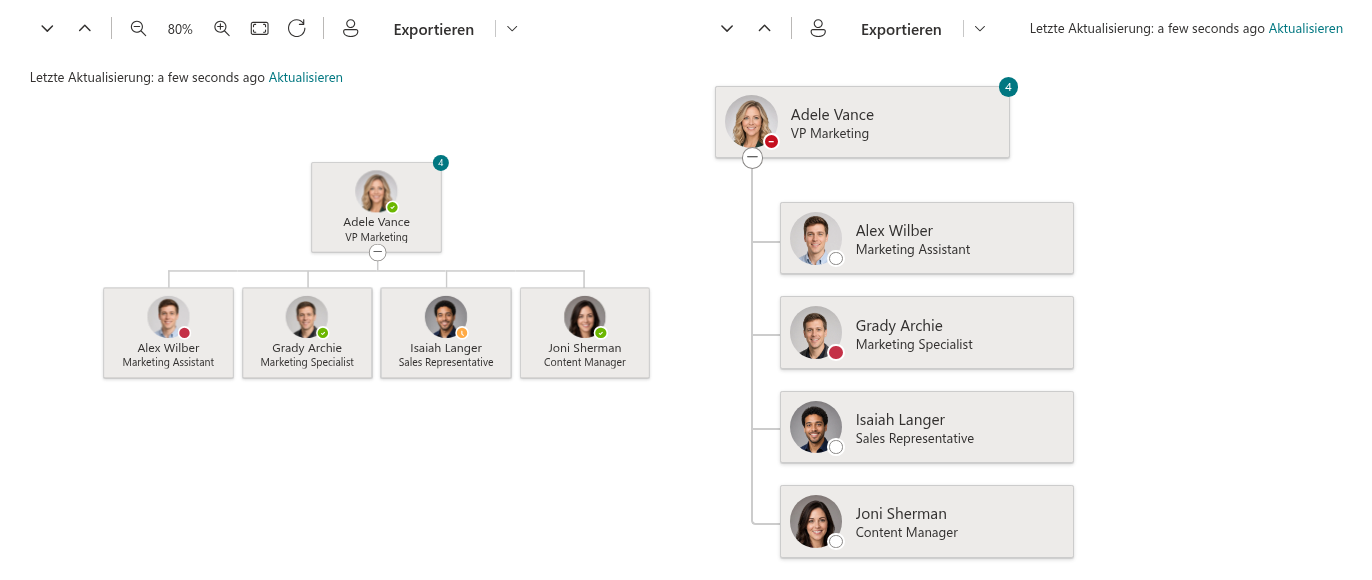The height and width of the screenshot is (580, 1372).
Task: Click the "4" count badge on vertical chart
Action: click(1009, 87)
